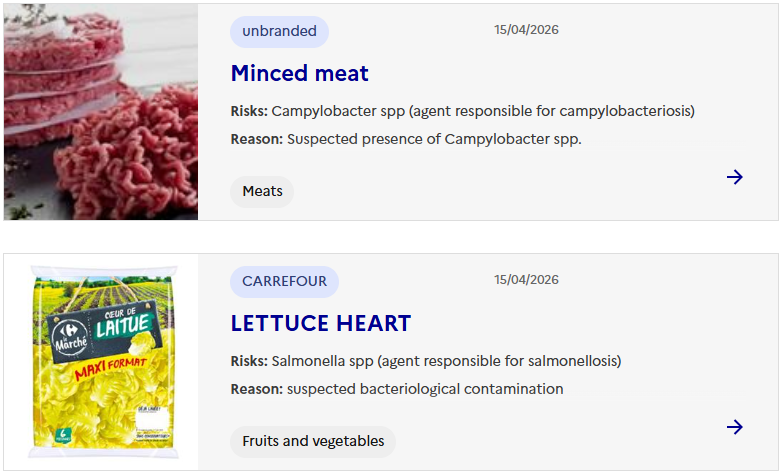Screen dimensions: 782x473
Task: Open the LETTUCE HEART recall title link
Action: [x=321, y=323]
